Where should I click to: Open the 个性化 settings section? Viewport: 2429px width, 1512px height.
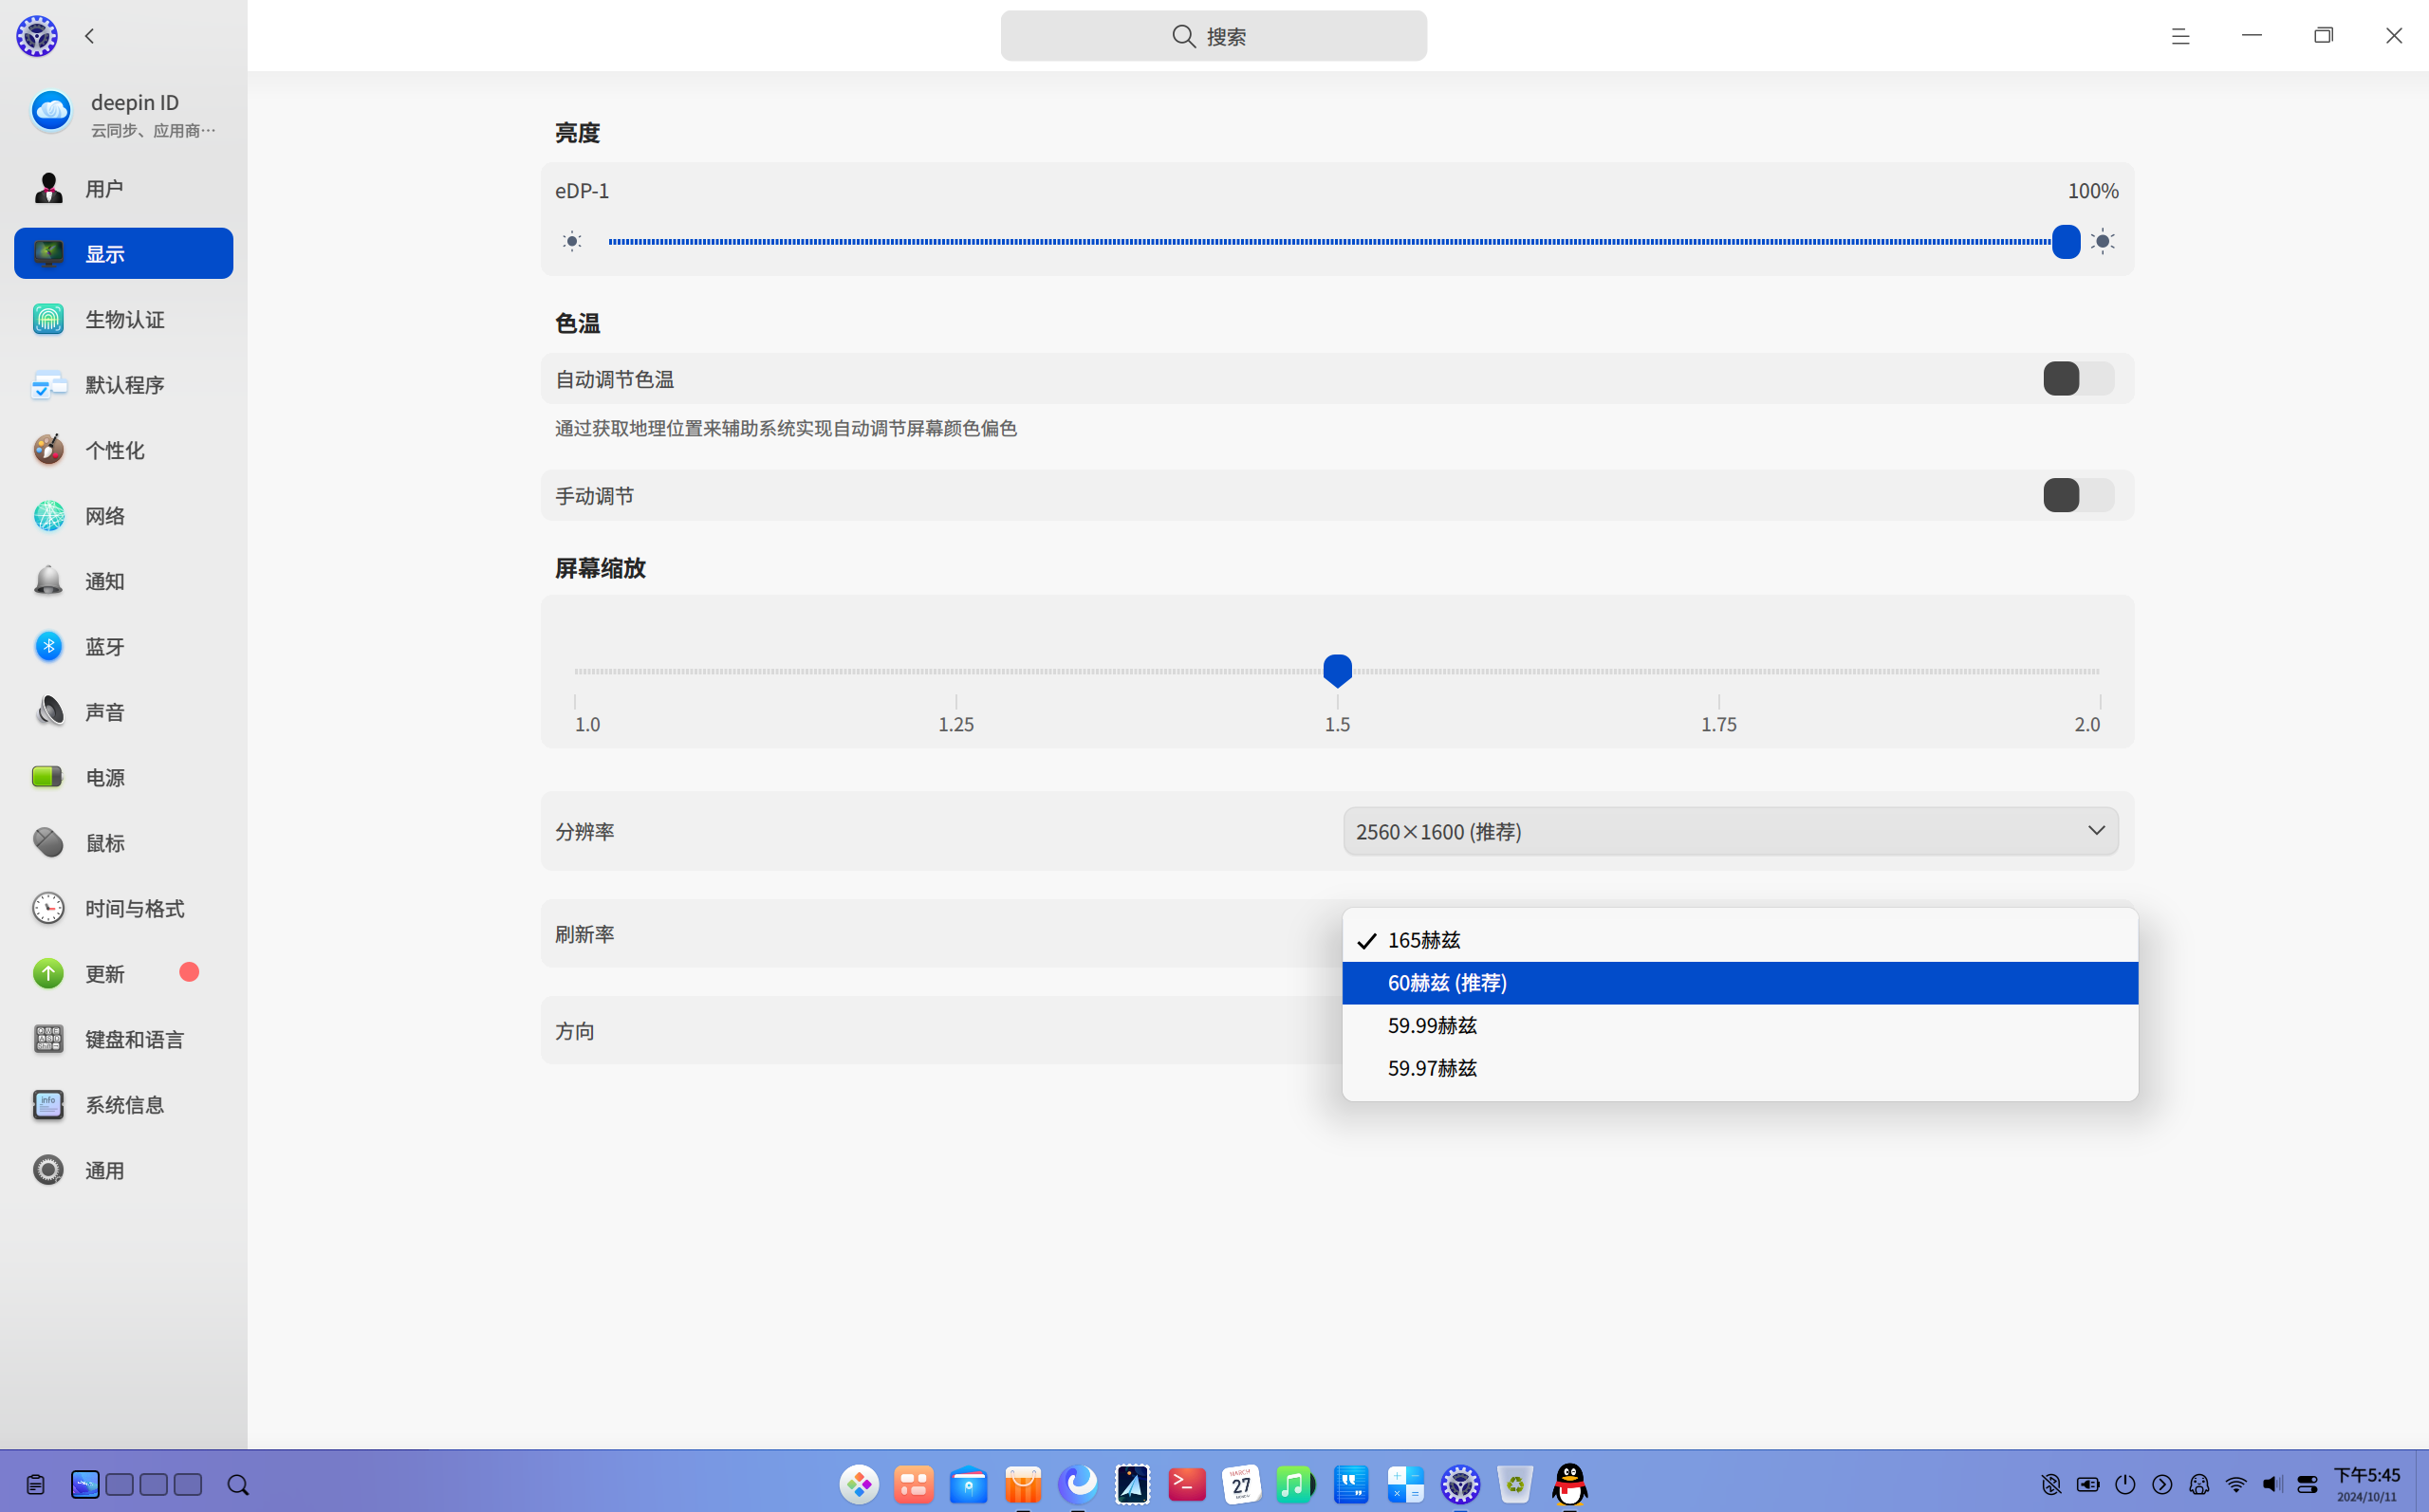click(x=123, y=450)
